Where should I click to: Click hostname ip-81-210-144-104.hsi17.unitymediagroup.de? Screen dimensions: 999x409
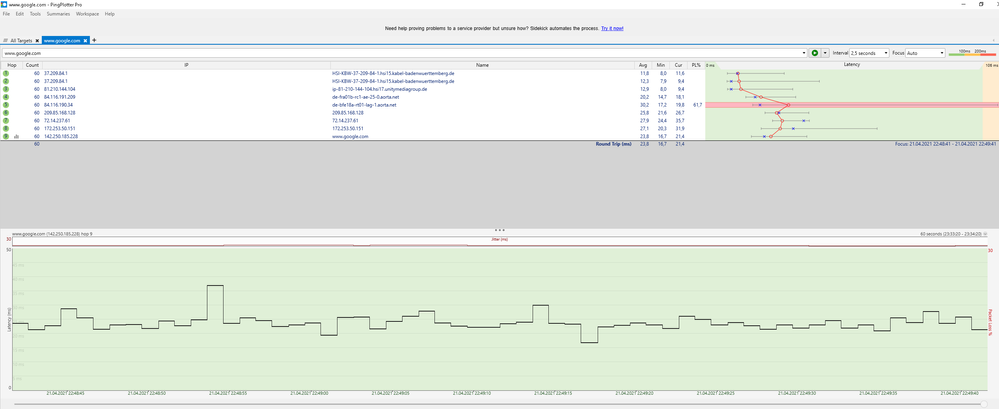[380, 89]
